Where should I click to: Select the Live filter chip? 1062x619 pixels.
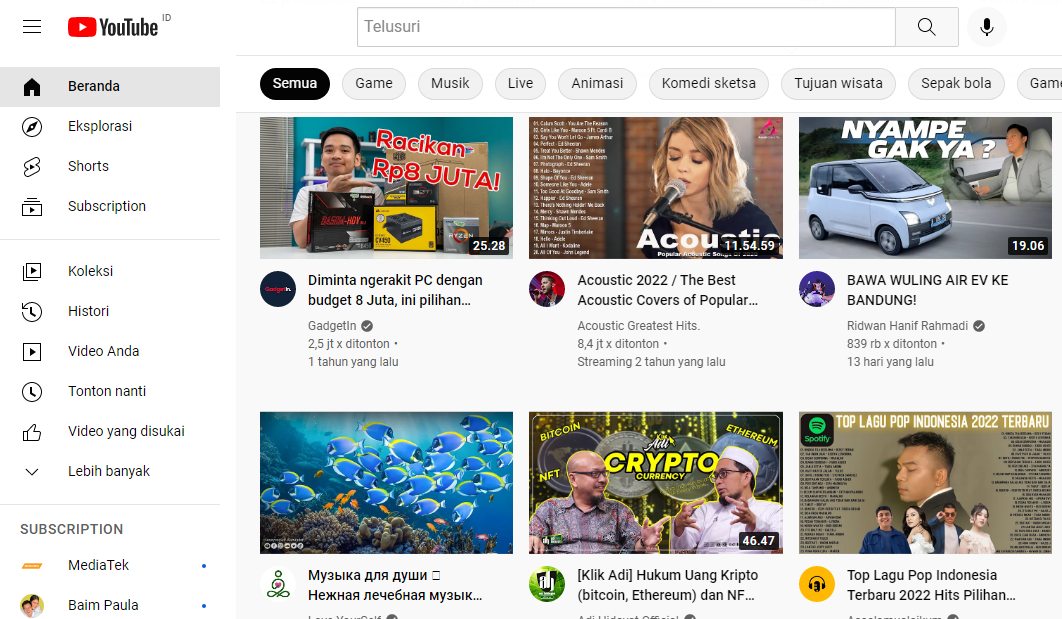pos(520,84)
